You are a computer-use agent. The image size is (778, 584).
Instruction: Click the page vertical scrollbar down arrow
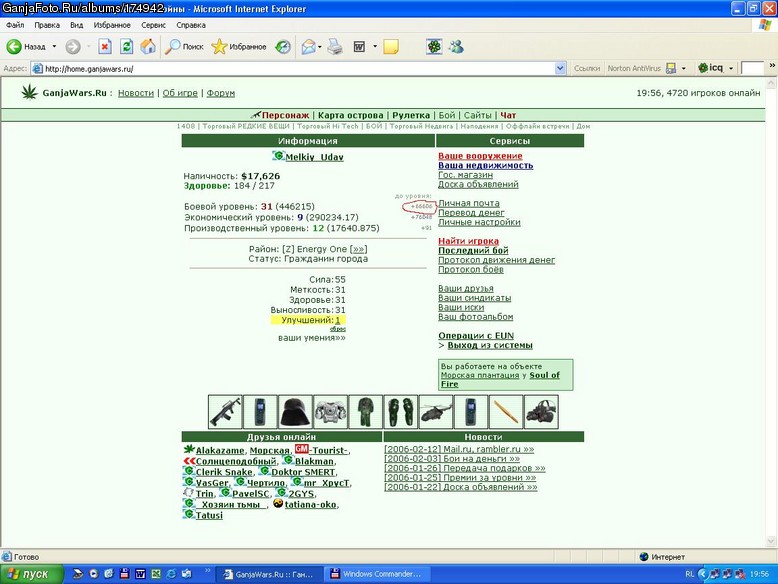click(771, 541)
